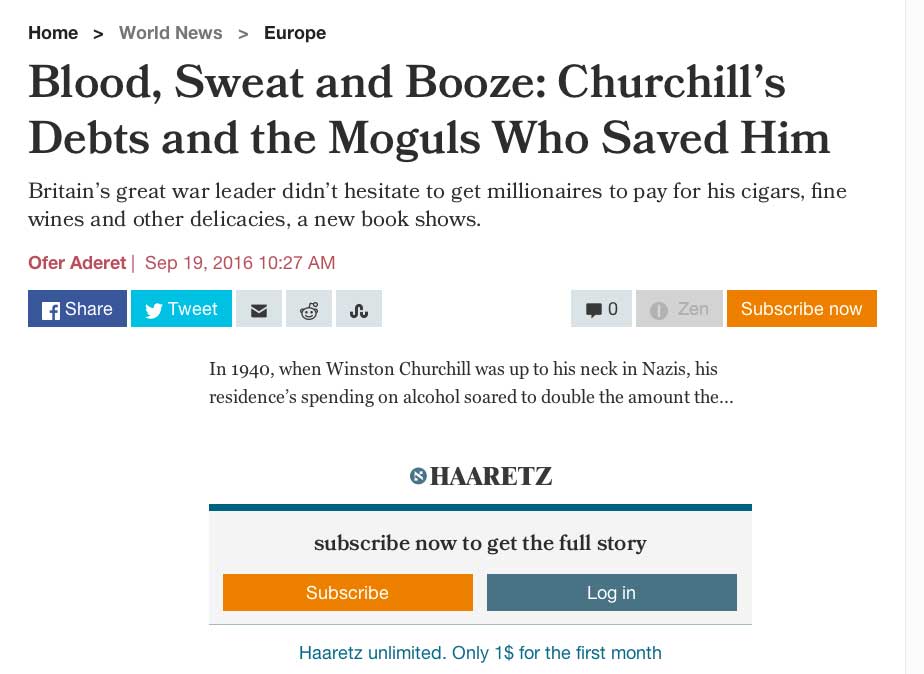Toggle Zen reading mode
This screenshot has width=924, height=674.
(679, 309)
